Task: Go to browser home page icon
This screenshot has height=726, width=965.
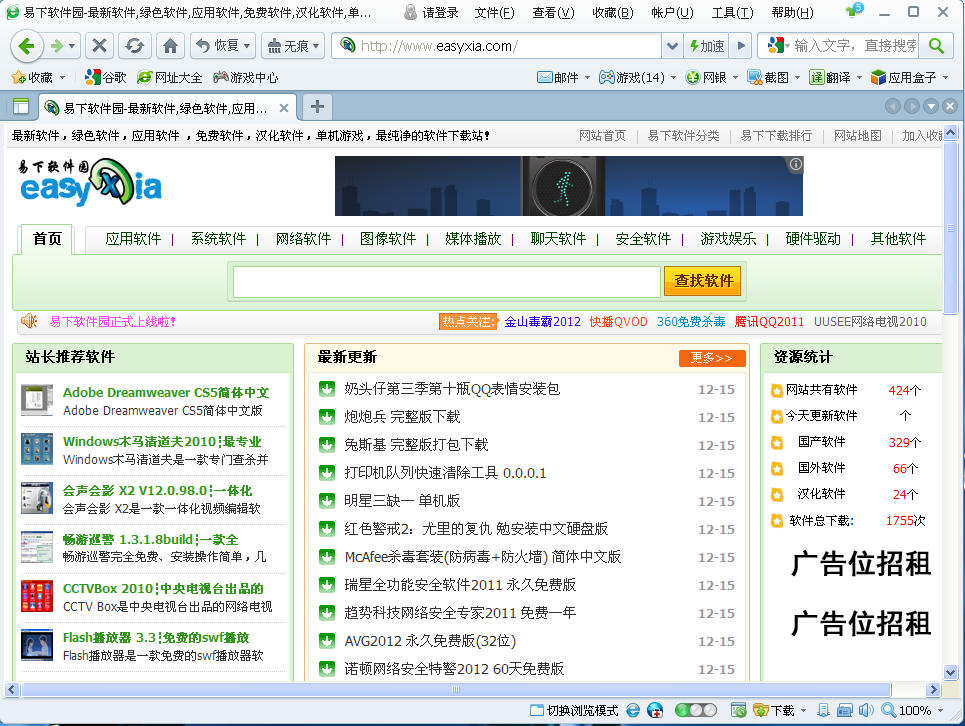Action: pyautogui.click(x=170, y=46)
